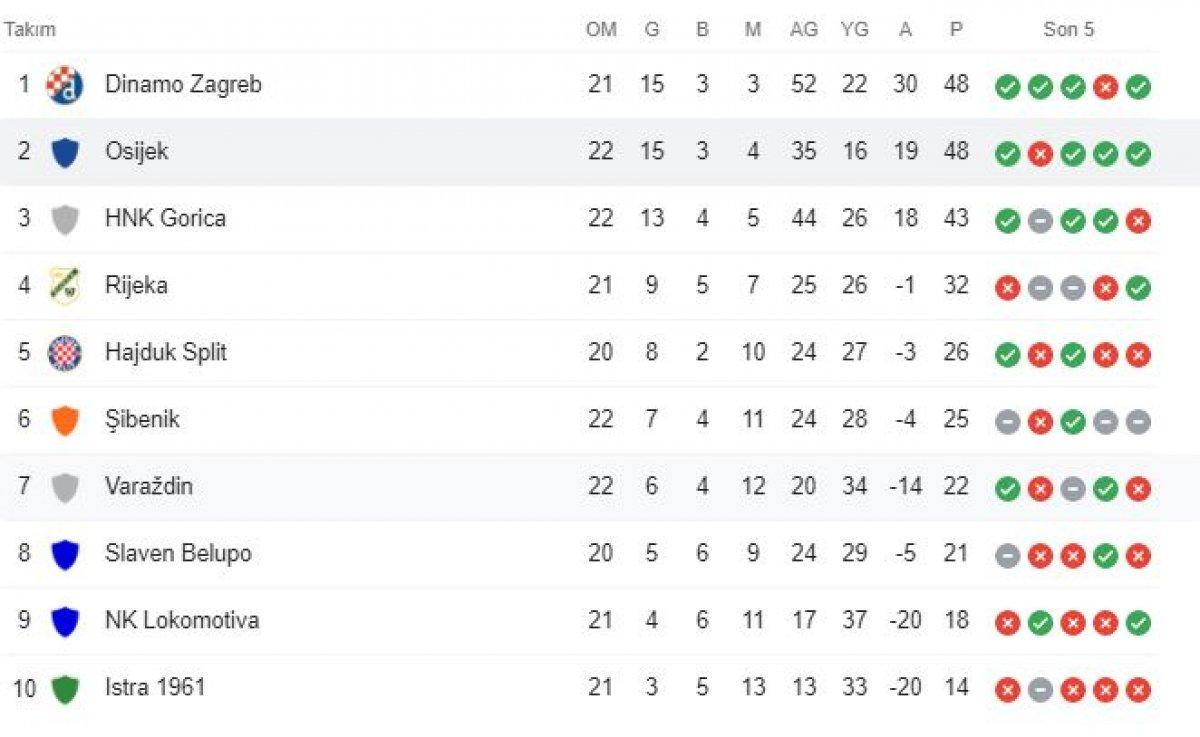
Task: Click the Rijeka club crest
Action: (x=65, y=286)
